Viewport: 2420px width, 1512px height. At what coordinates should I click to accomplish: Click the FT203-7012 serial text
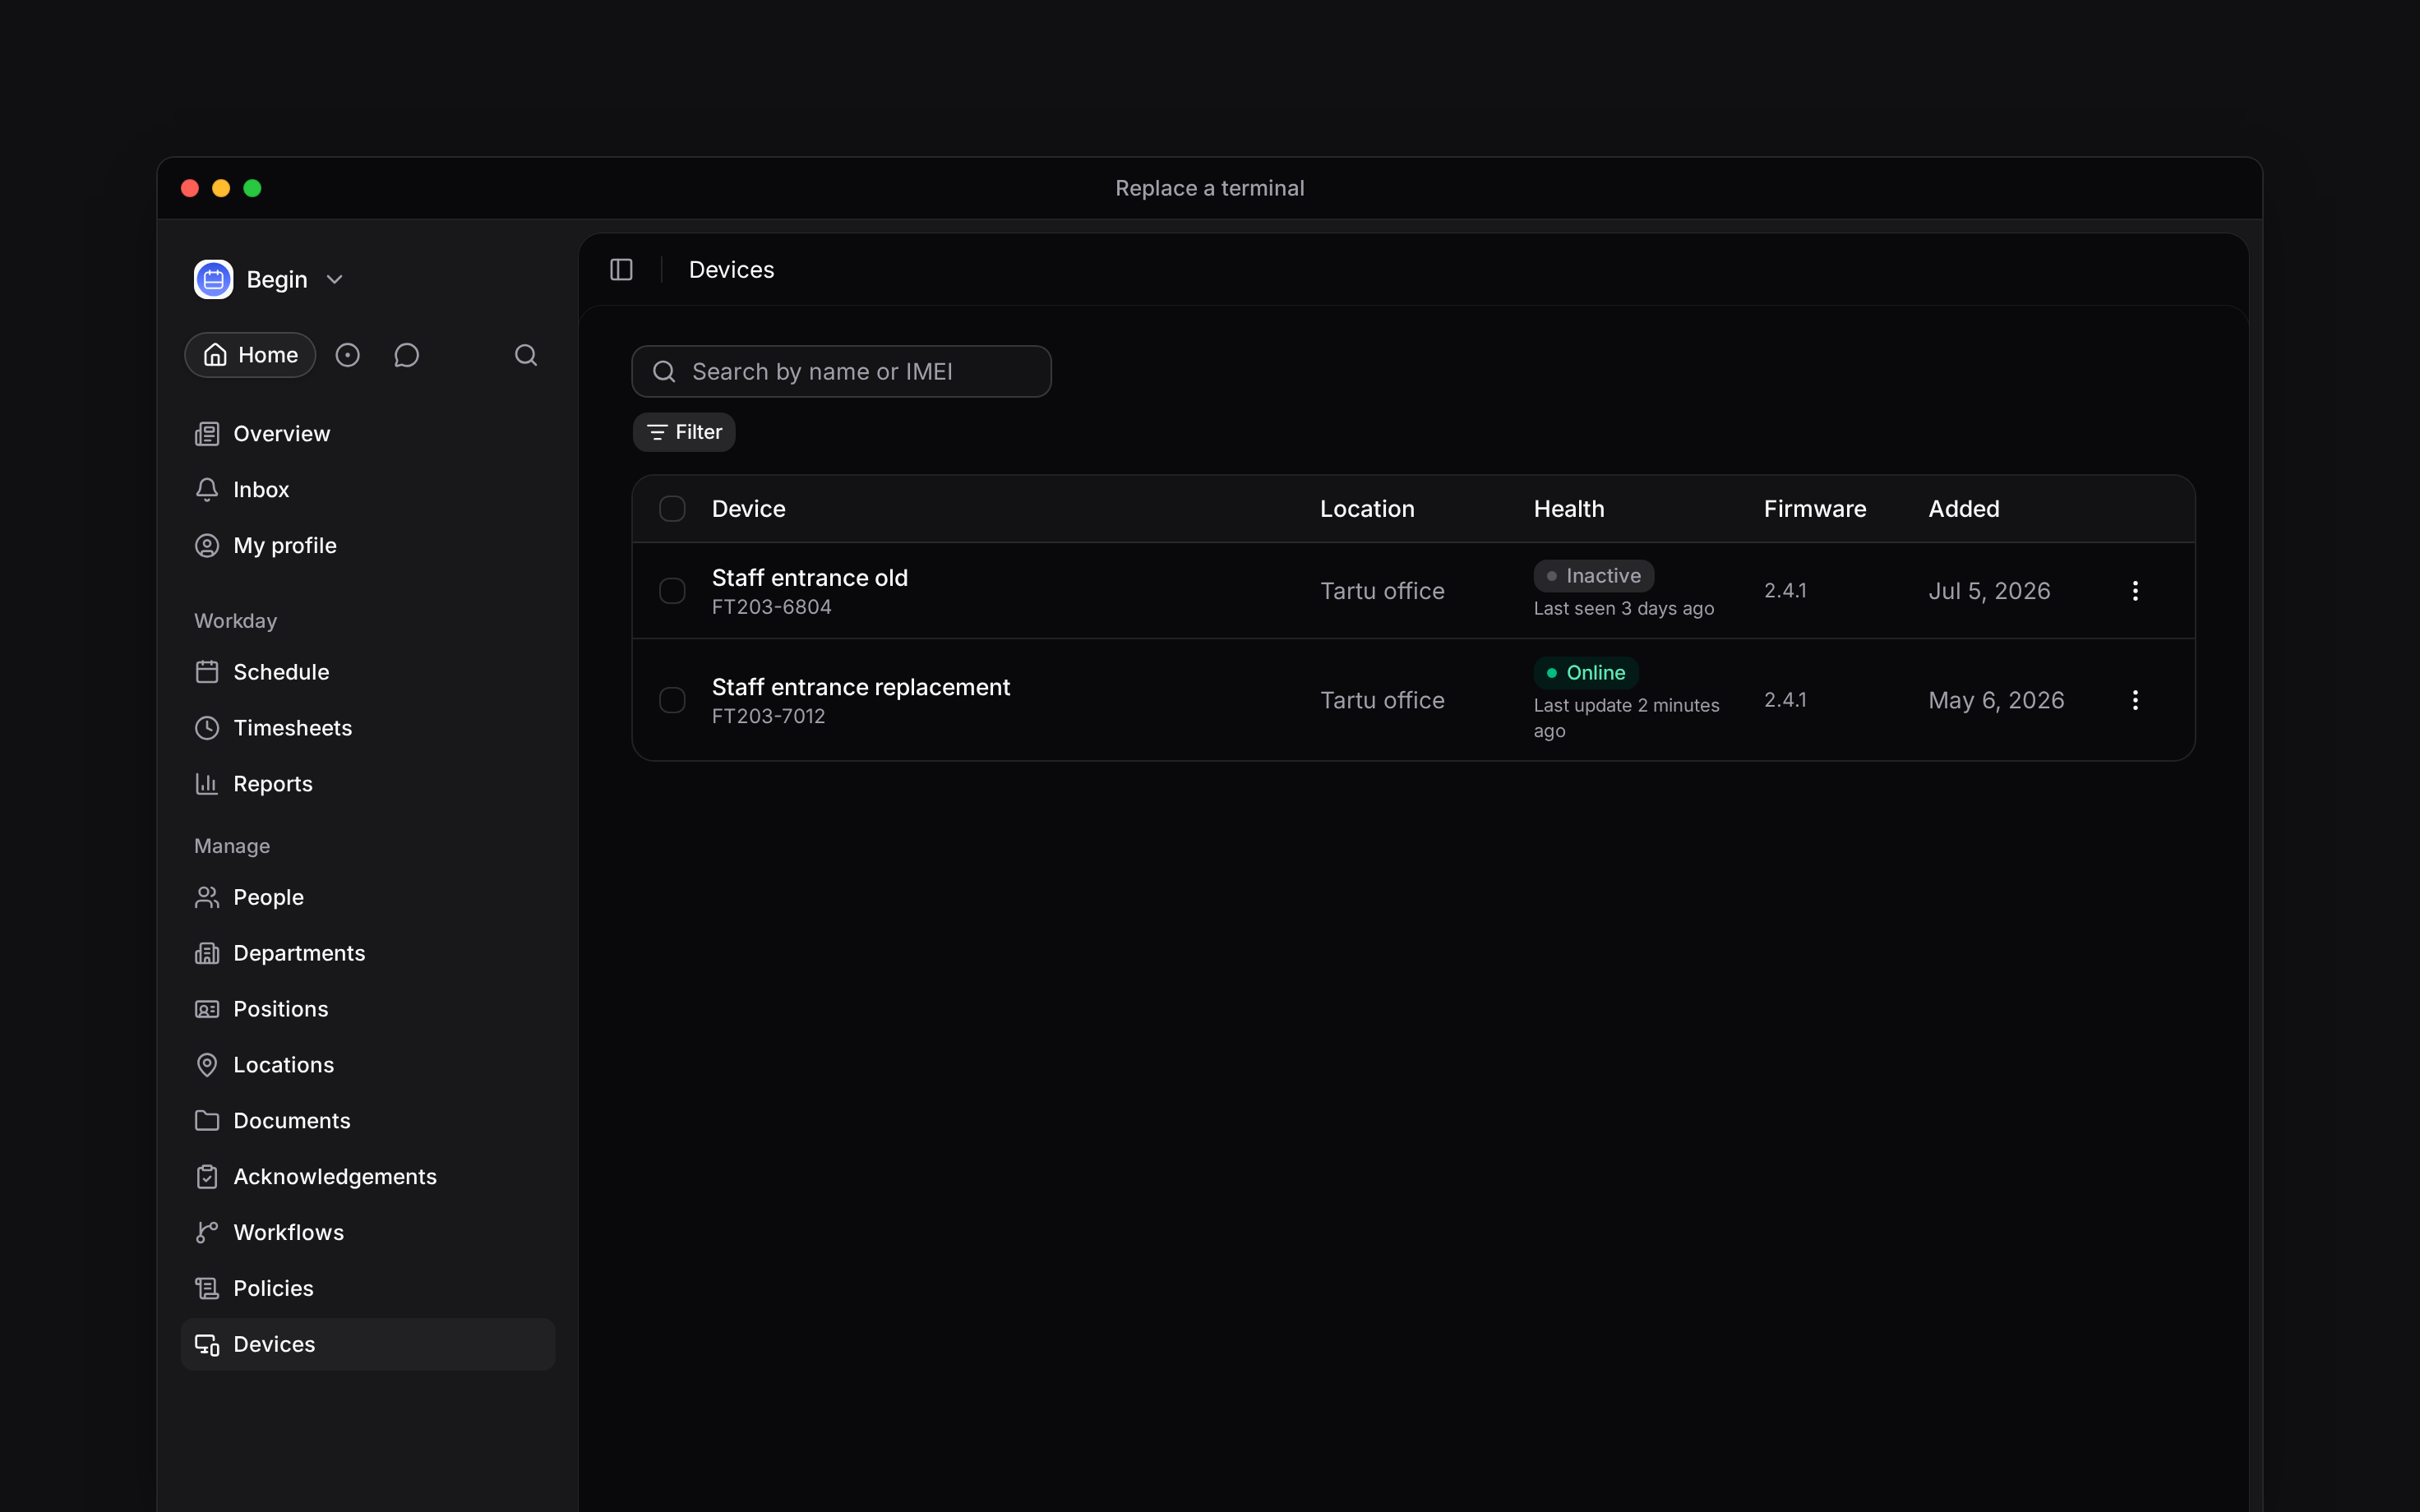pyautogui.click(x=769, y=716)
